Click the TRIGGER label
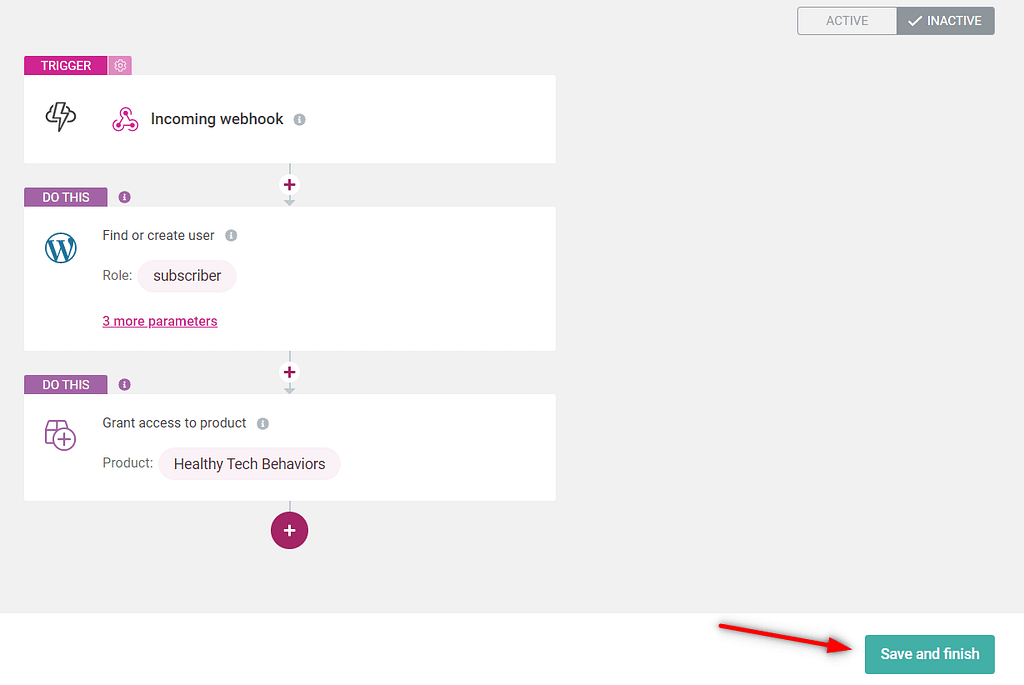The image size is (1024, 685). coord(66,65)
